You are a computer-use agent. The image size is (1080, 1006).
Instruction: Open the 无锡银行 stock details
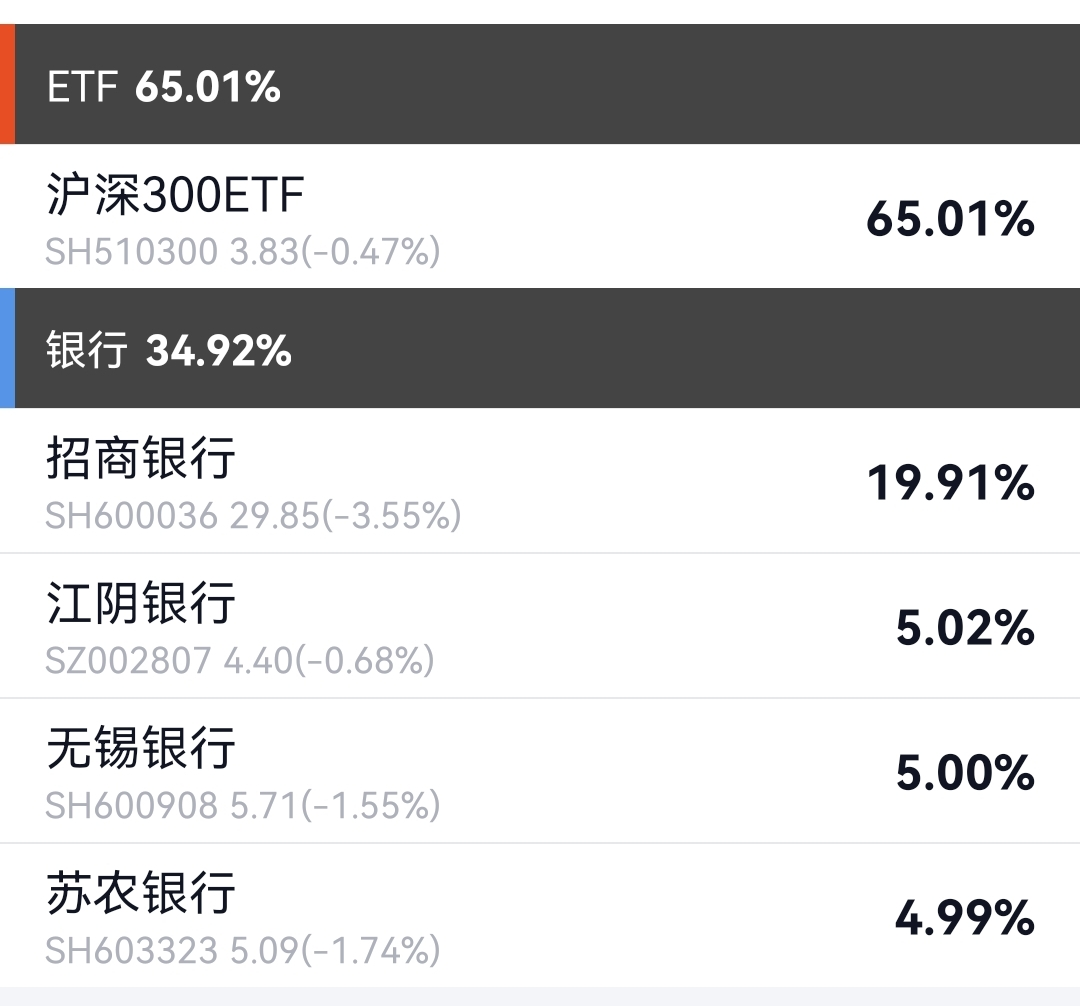(x=142, y=748)
